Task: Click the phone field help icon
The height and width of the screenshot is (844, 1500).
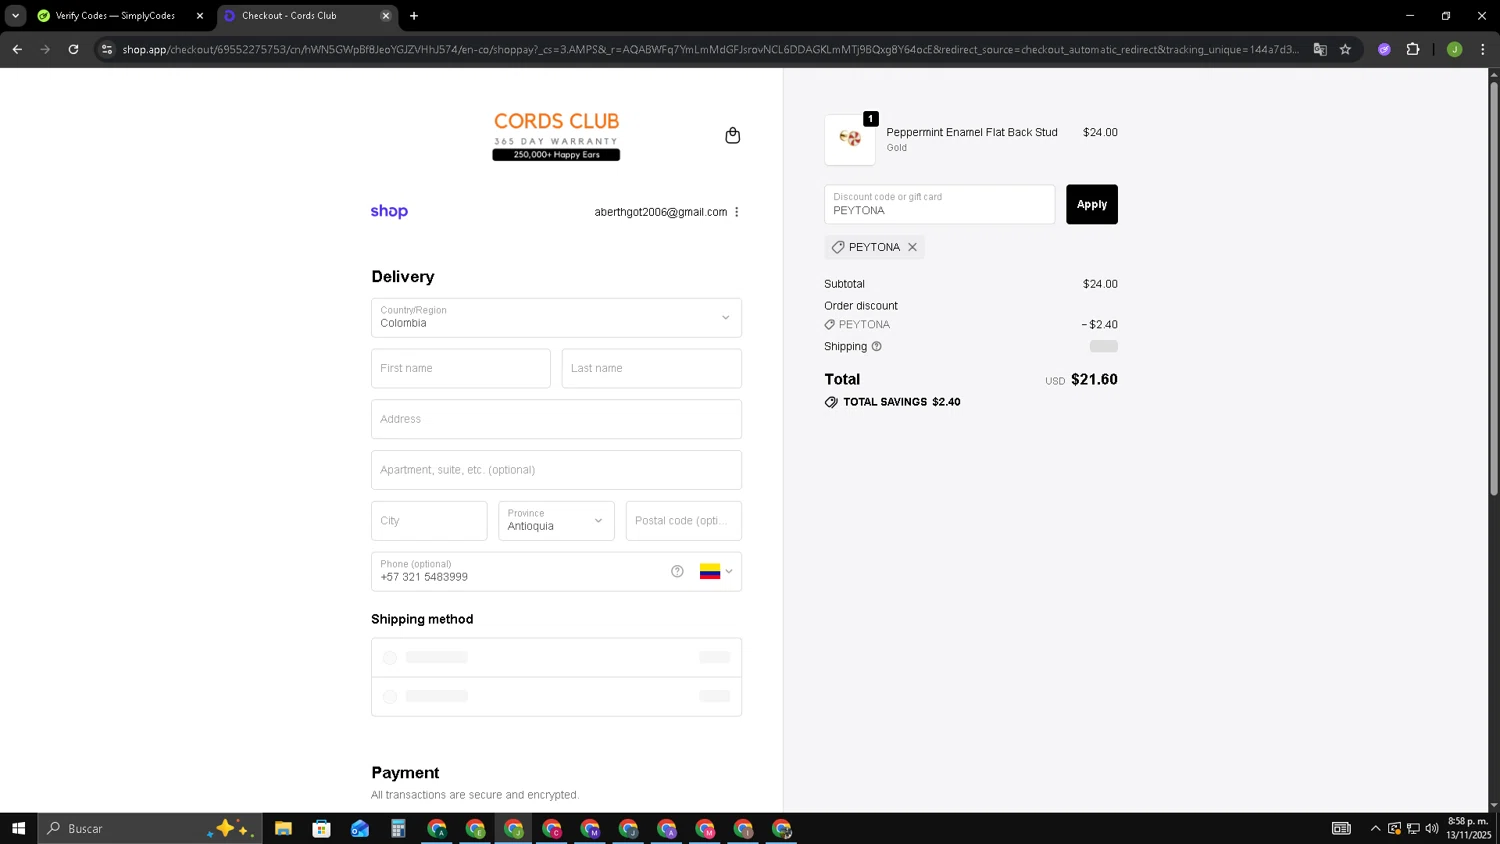Action: click(677, 571)
